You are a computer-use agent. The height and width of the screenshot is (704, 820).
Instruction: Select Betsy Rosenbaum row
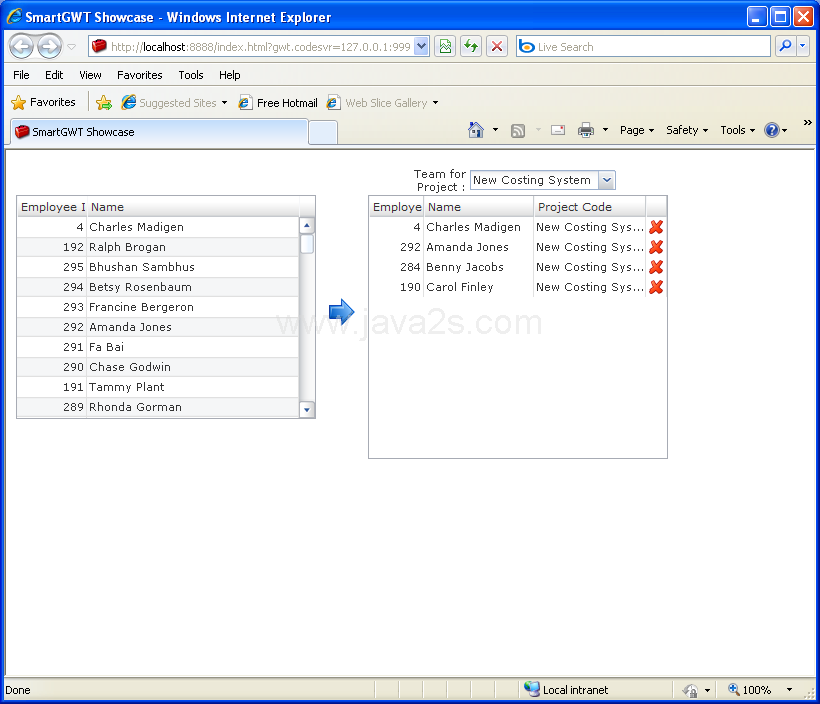click(x=157, y=287)
